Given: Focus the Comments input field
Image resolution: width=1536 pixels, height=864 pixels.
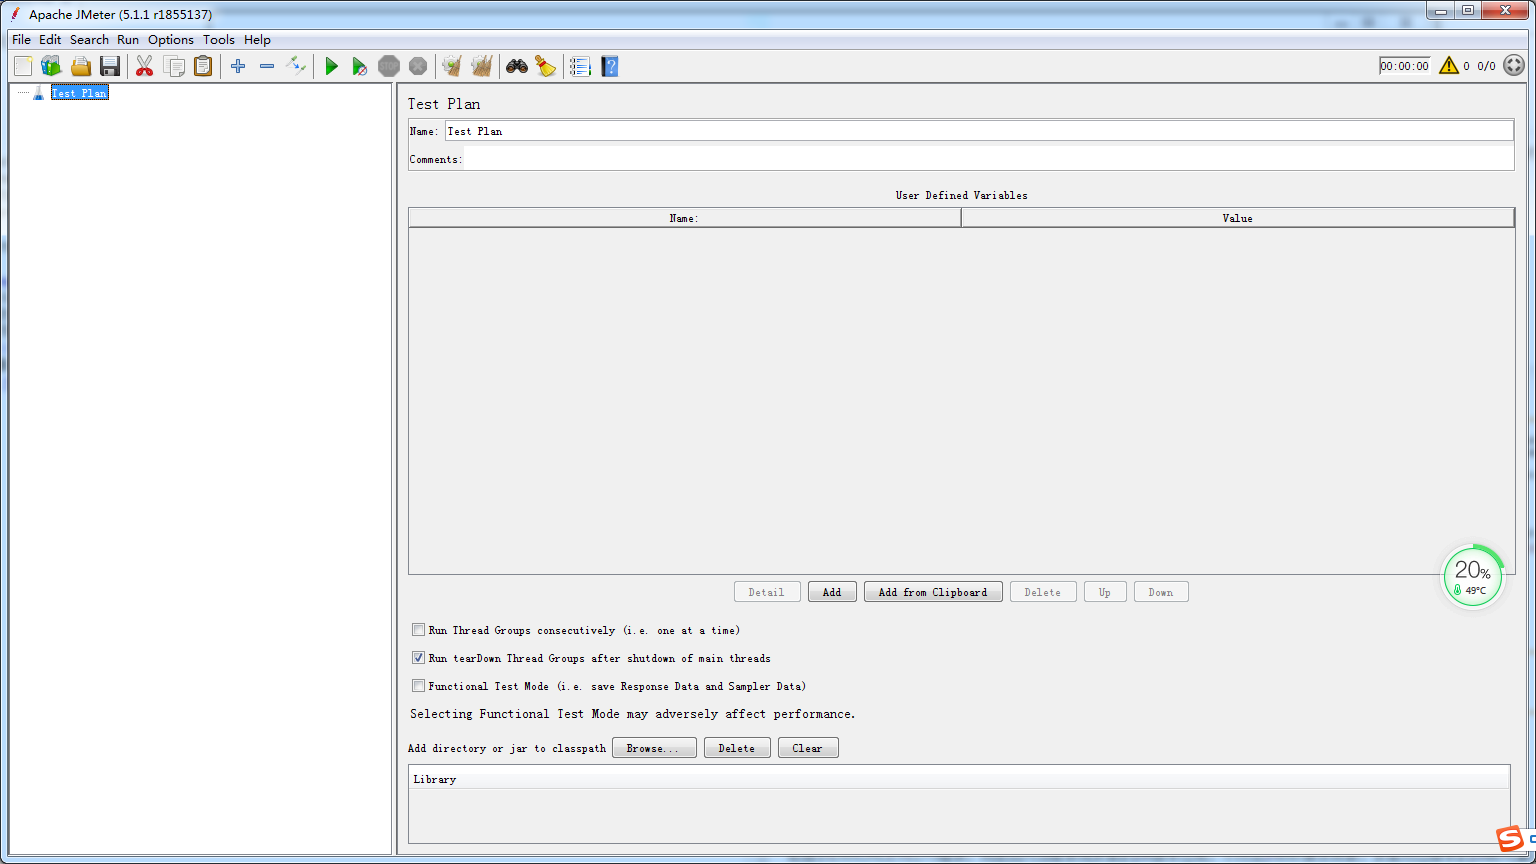Looking at the screenshot, I should point(989,159).
